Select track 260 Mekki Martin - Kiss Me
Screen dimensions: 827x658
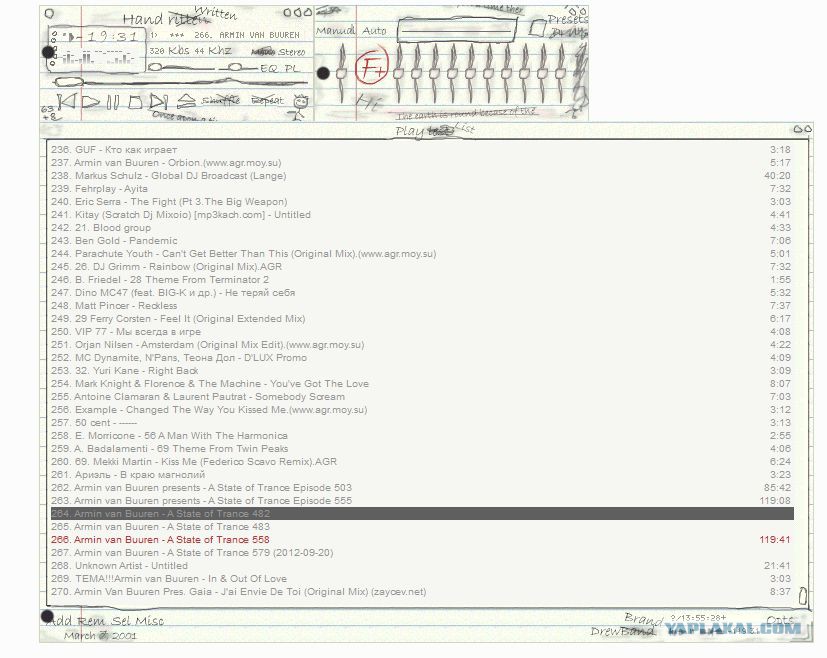tap(422, 462)
